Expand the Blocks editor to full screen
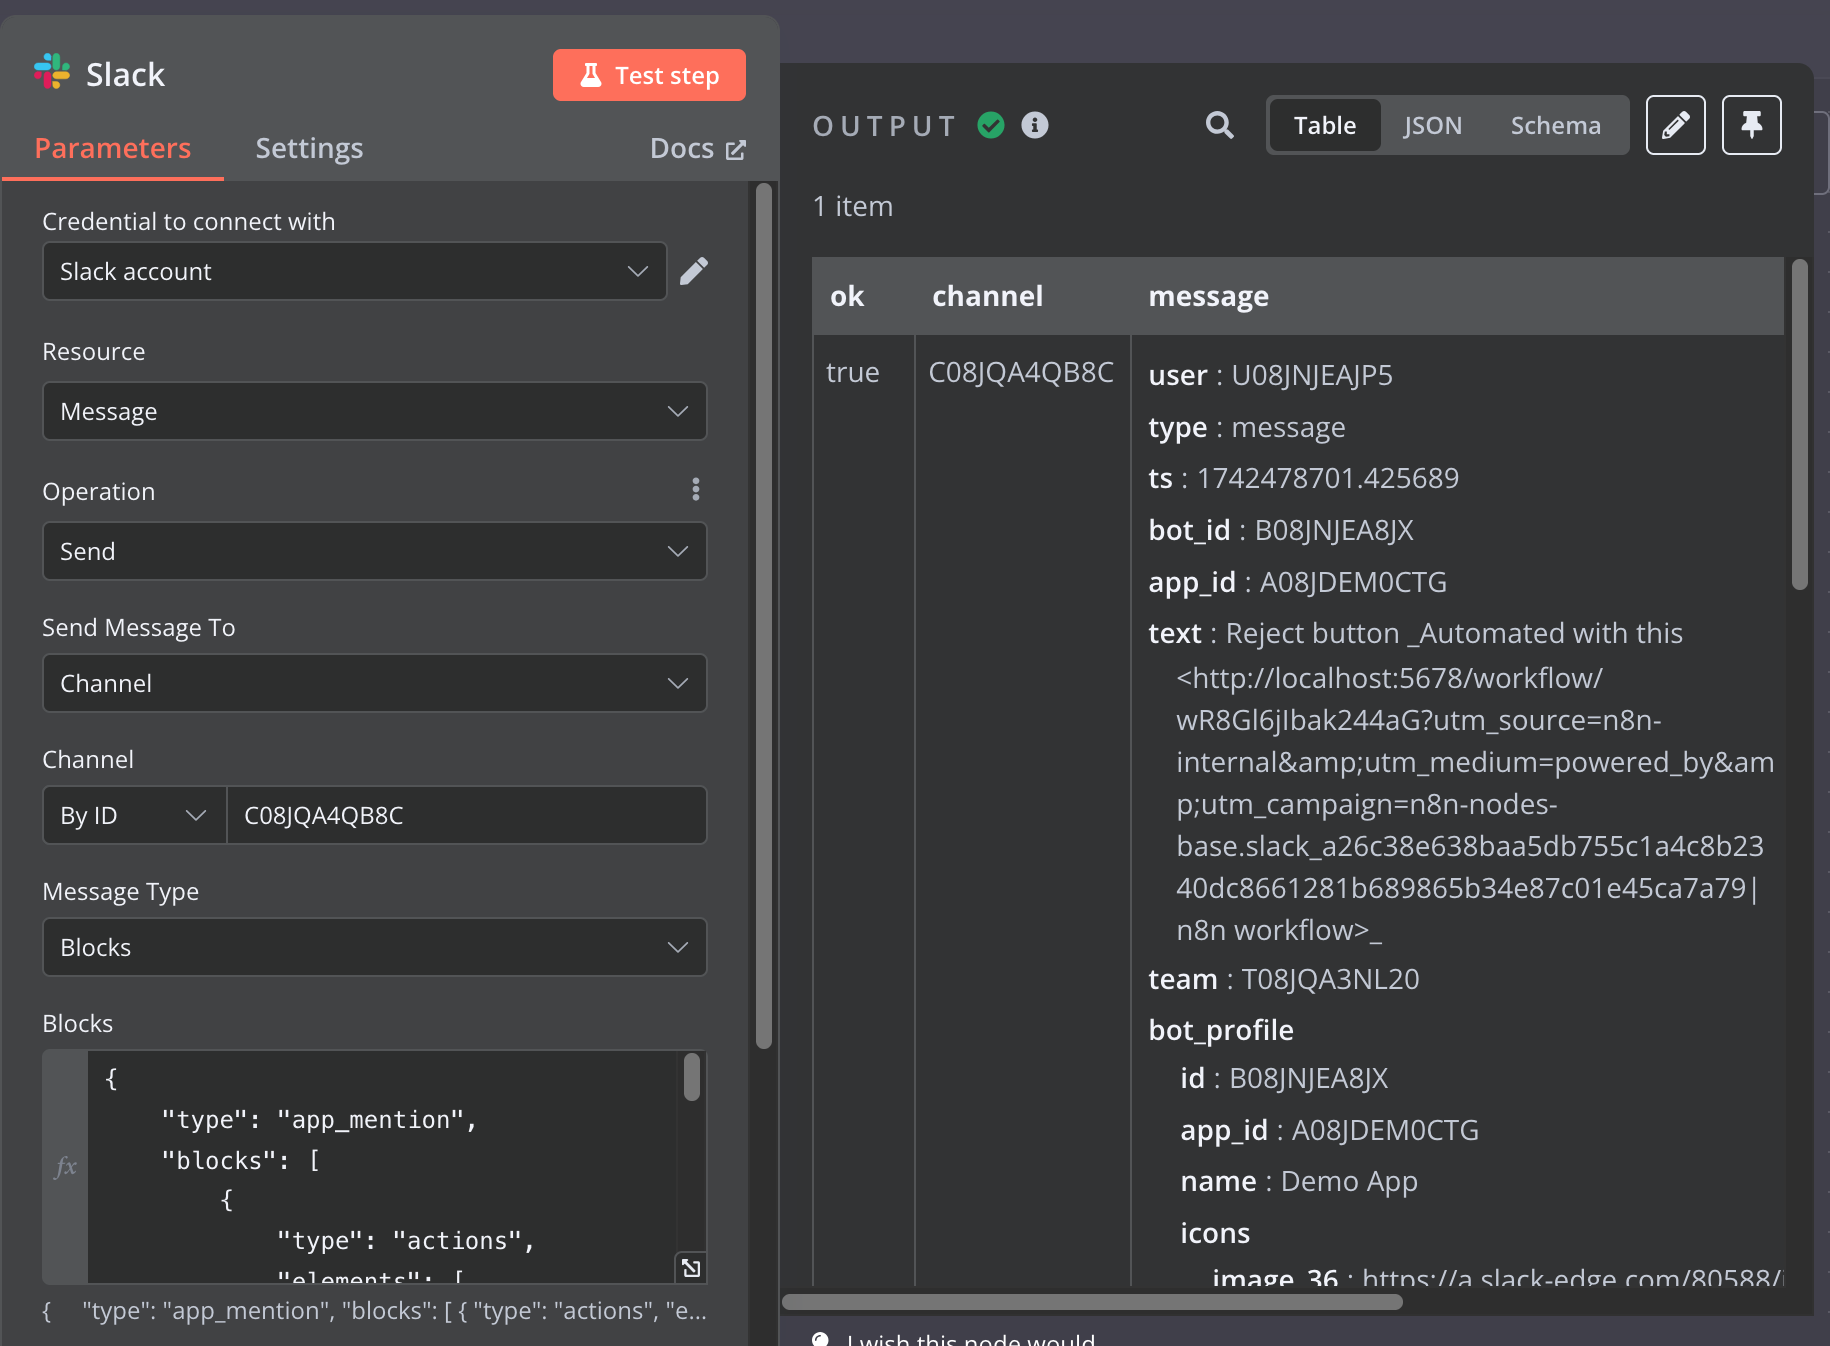 click(x=691, y=1268)
